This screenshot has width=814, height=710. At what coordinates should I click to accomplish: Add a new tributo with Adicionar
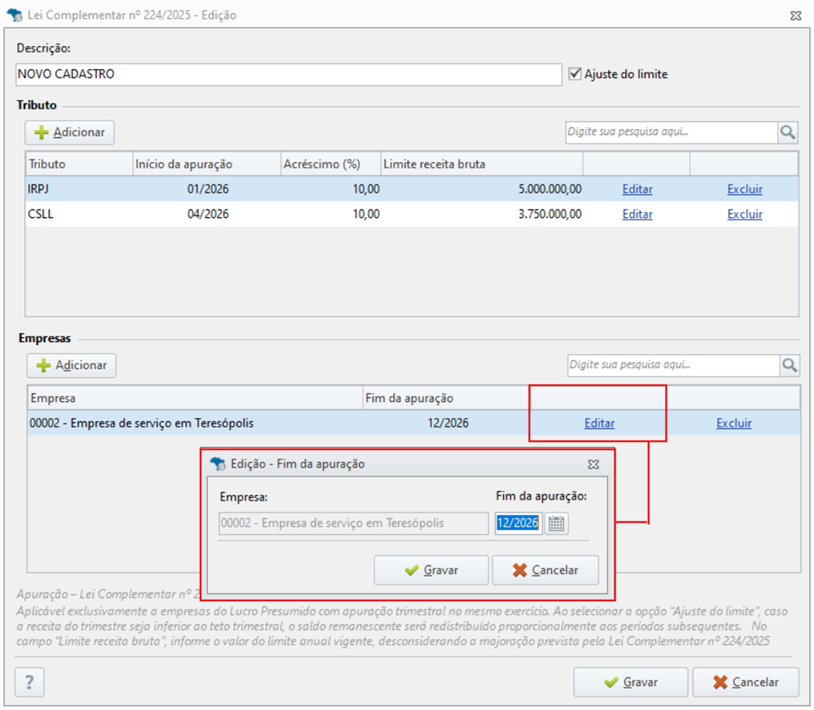coord(70,132)
